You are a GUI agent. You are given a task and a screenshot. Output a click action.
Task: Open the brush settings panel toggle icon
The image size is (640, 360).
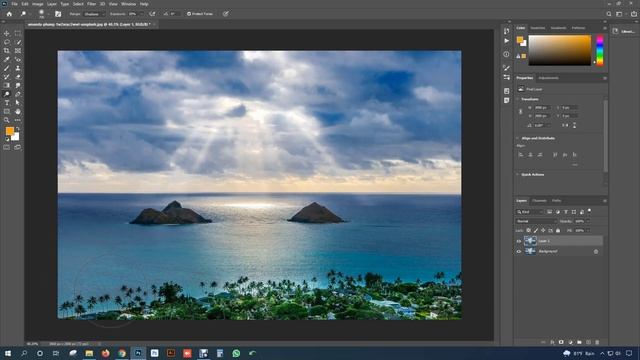coord(58,14)
